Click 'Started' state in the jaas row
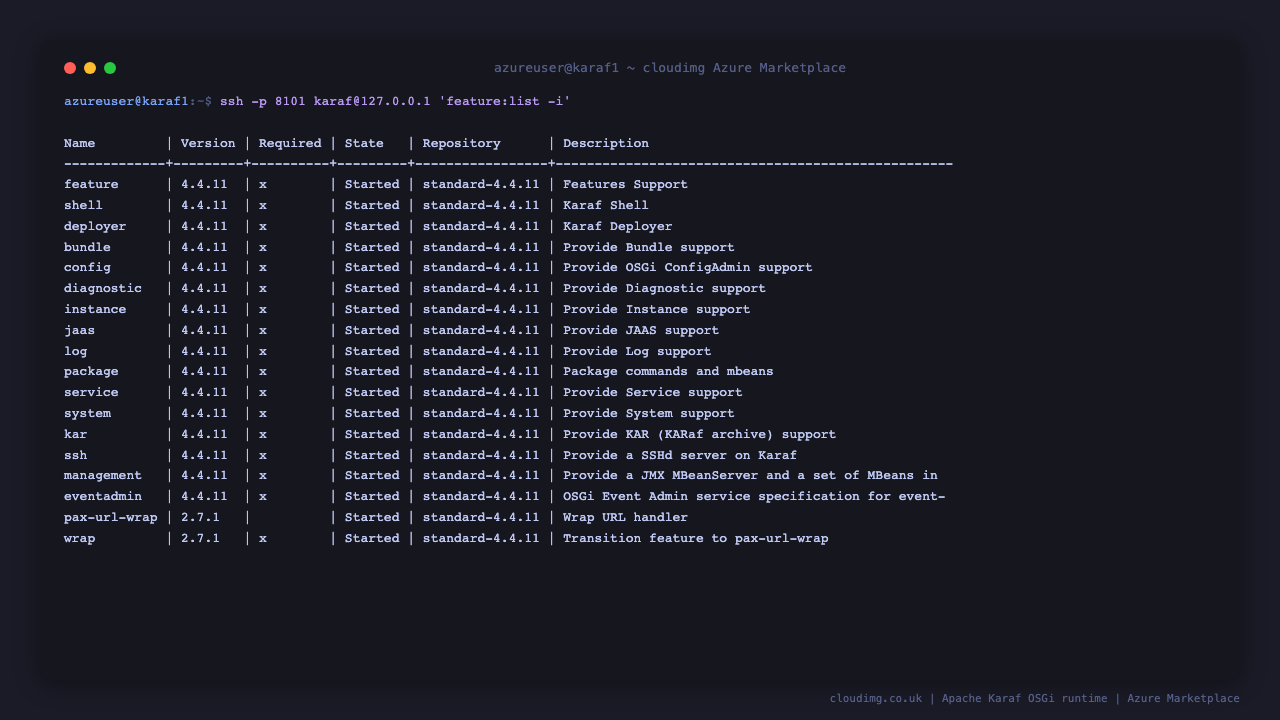 coord(372,330)
